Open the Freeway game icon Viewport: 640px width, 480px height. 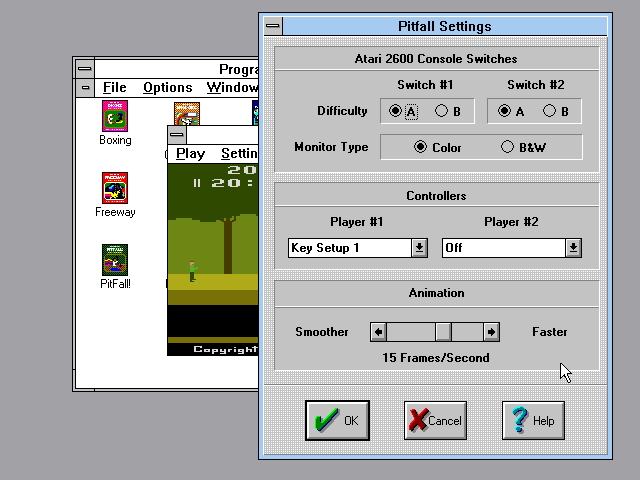[115, 188]
